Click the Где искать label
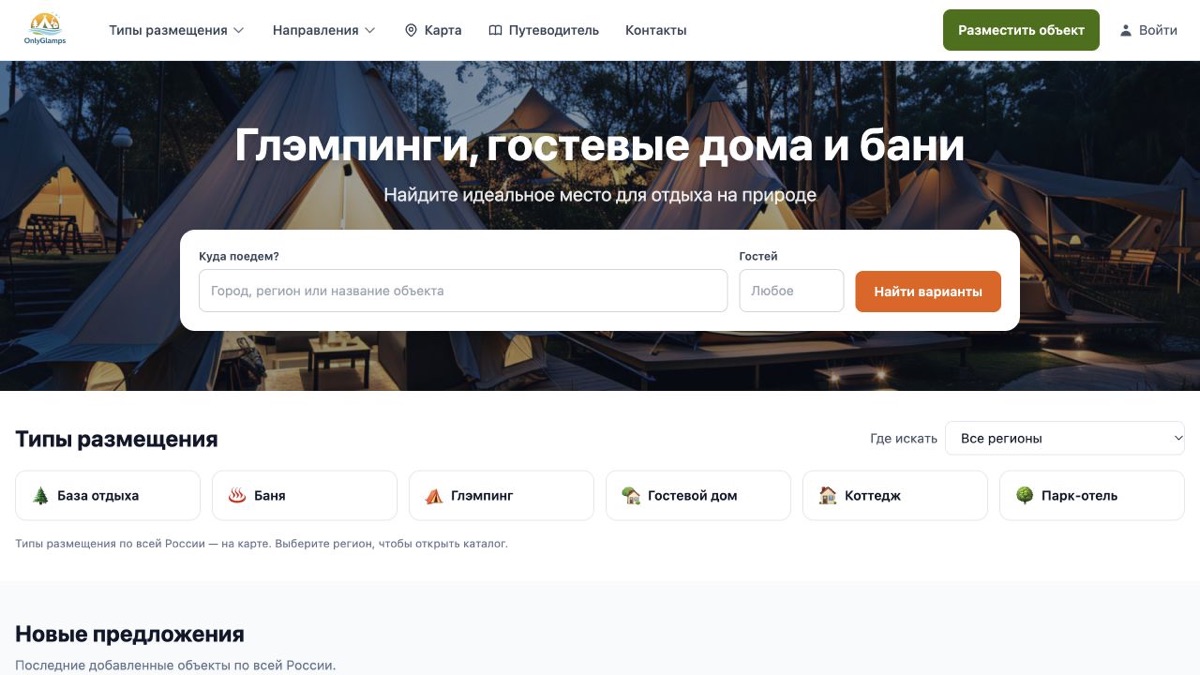The width and height of the screenshot is (1200, 675). (x=904, y=438)
